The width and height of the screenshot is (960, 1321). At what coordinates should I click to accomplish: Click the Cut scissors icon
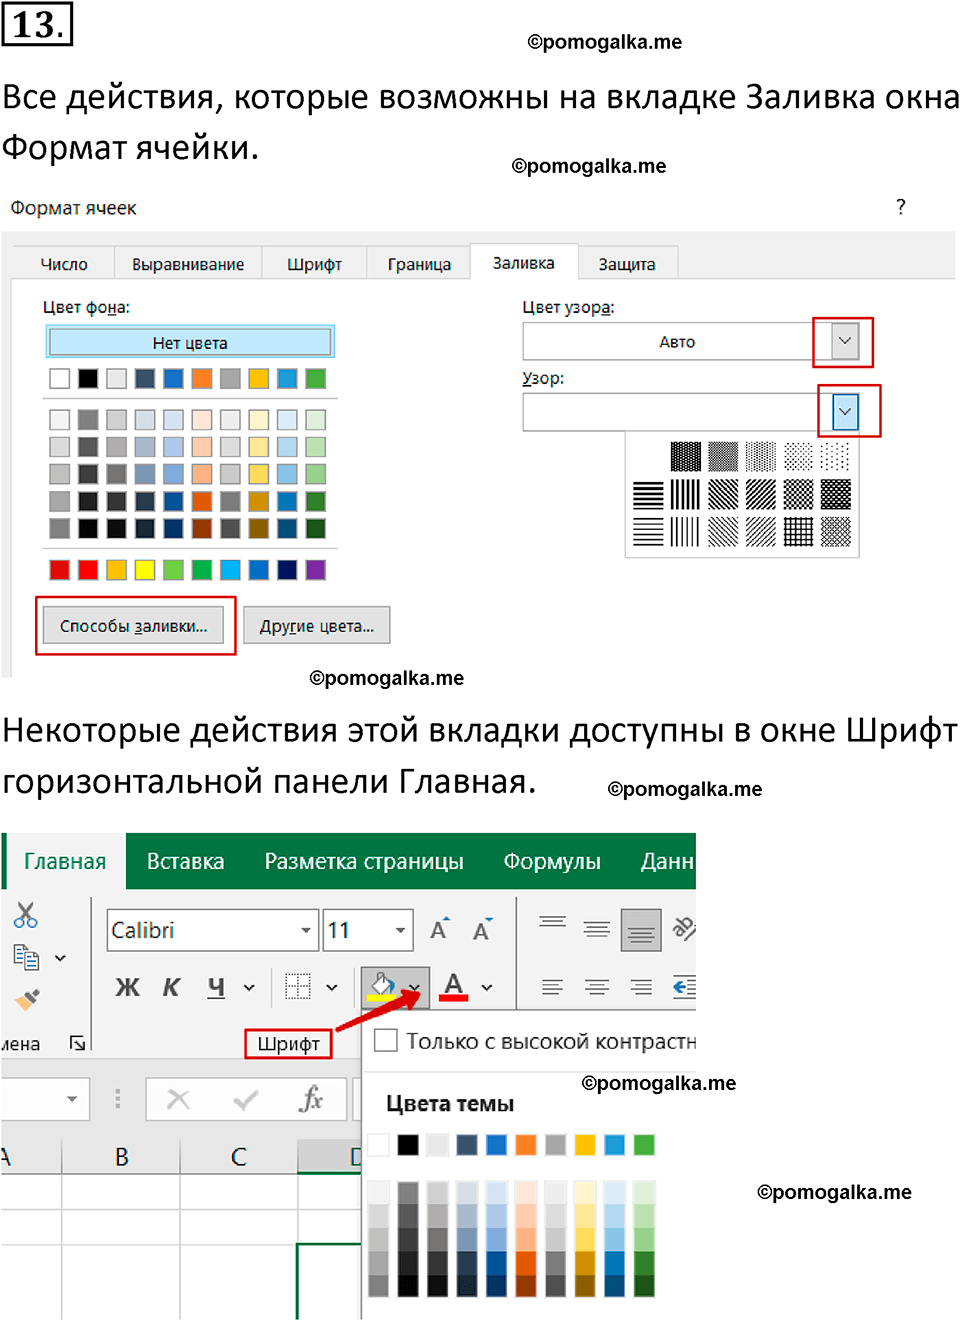coord(26,914)
